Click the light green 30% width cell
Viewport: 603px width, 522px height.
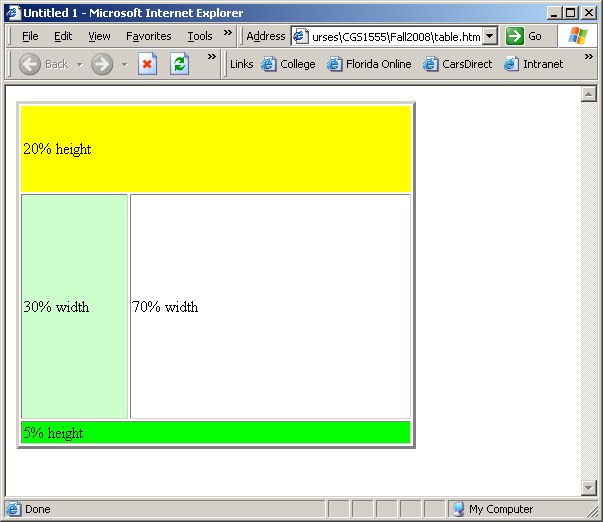click(74, 306)
